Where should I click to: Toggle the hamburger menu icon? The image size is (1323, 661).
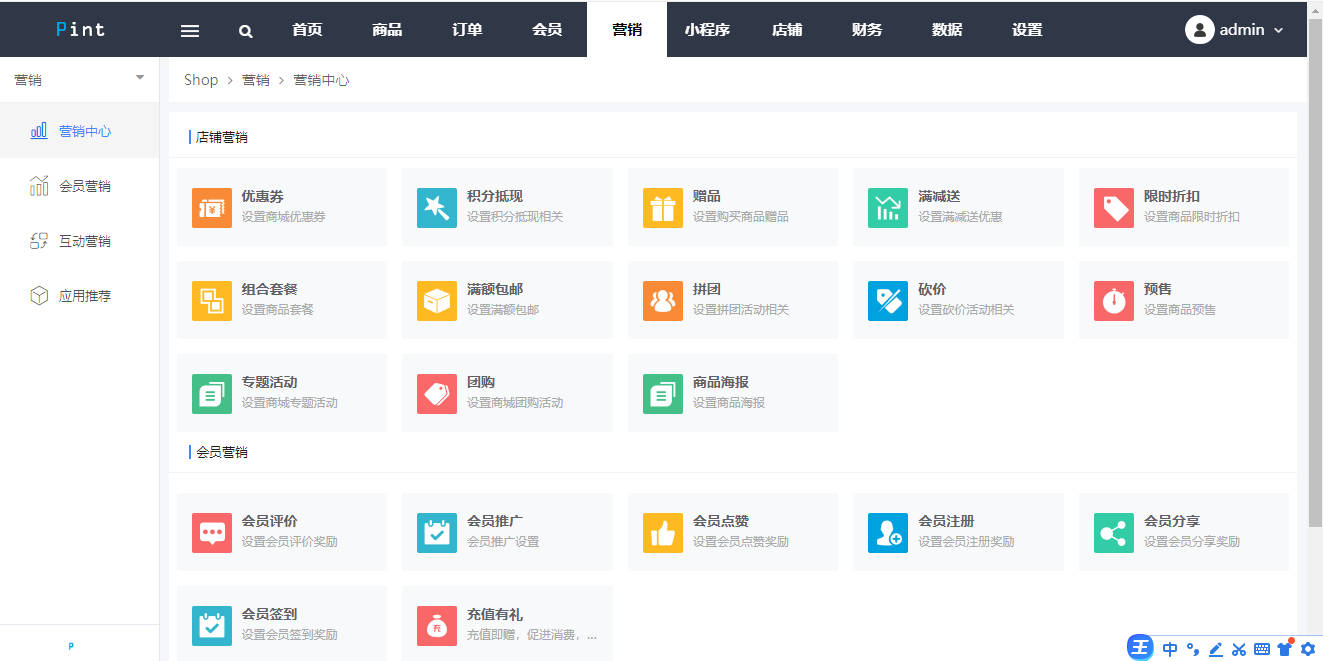coord(190,30)
